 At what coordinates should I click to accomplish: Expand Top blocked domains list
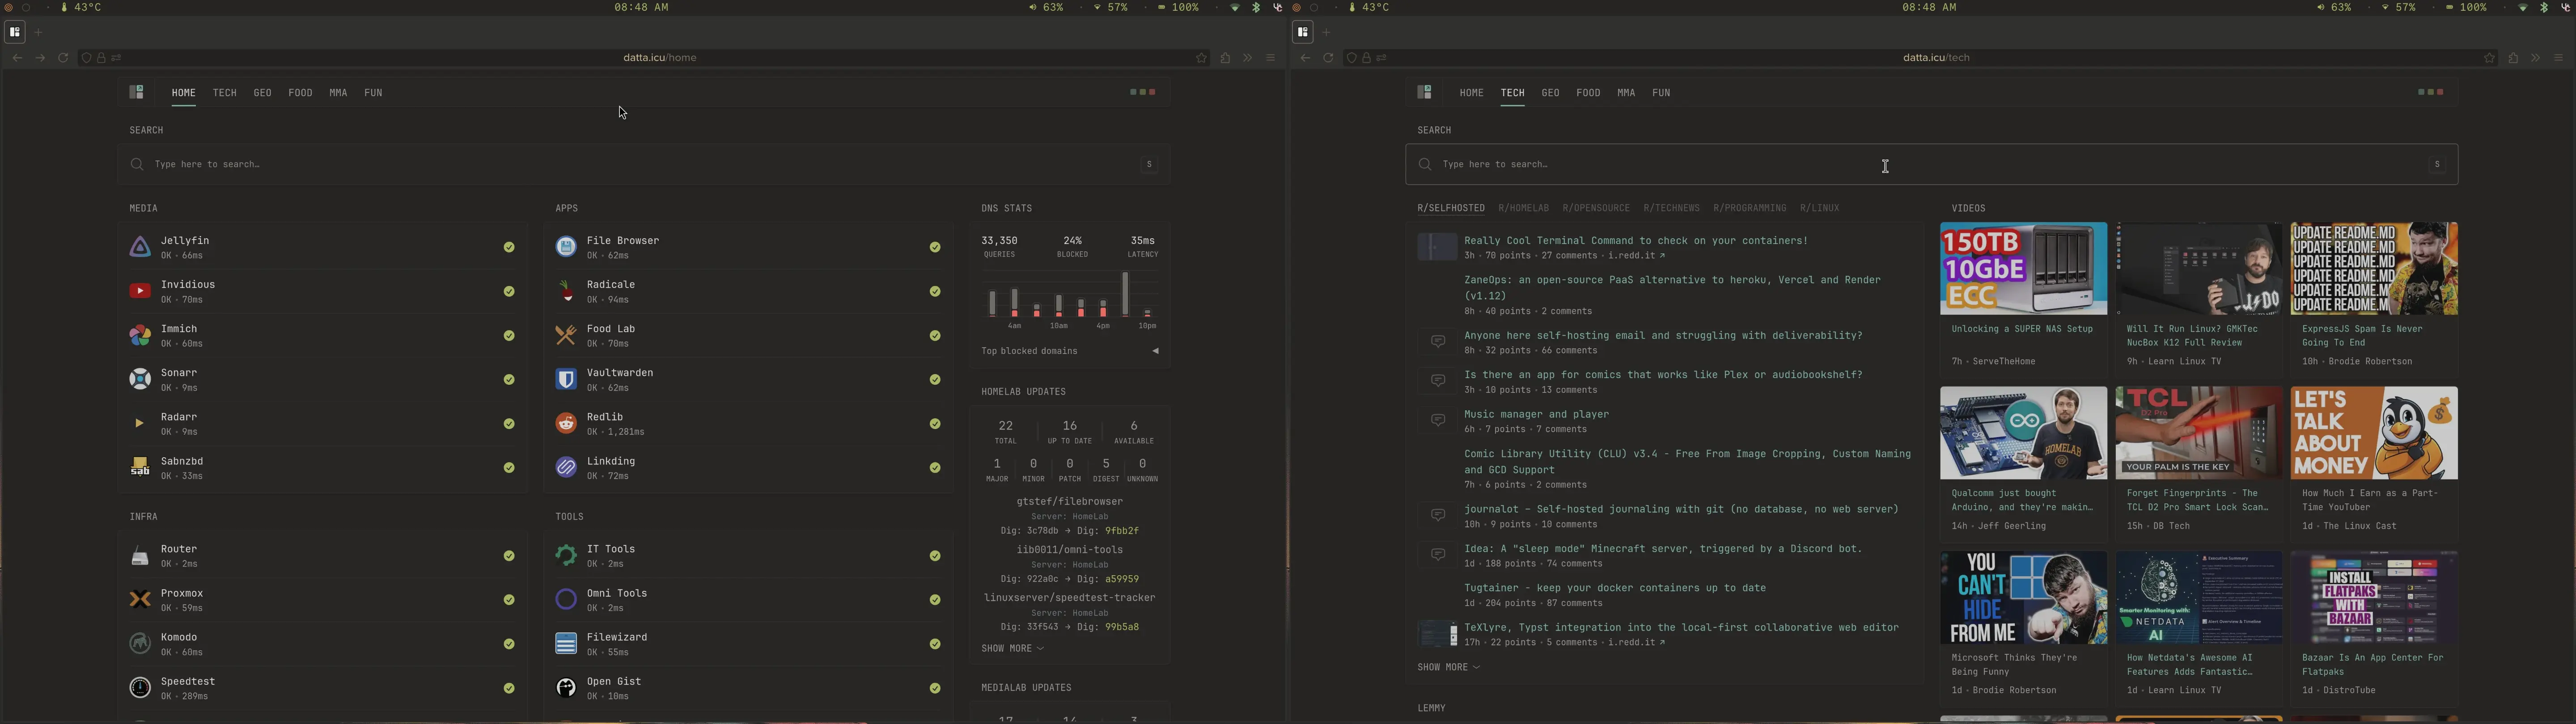[x=1155, y=351]
